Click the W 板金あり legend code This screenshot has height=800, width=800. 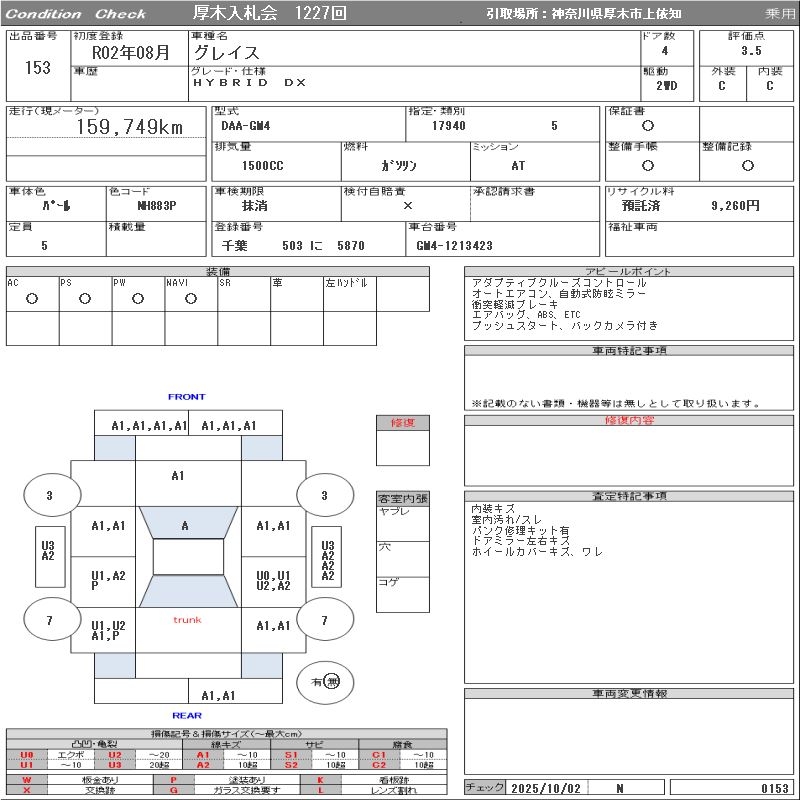coord(26,779)
